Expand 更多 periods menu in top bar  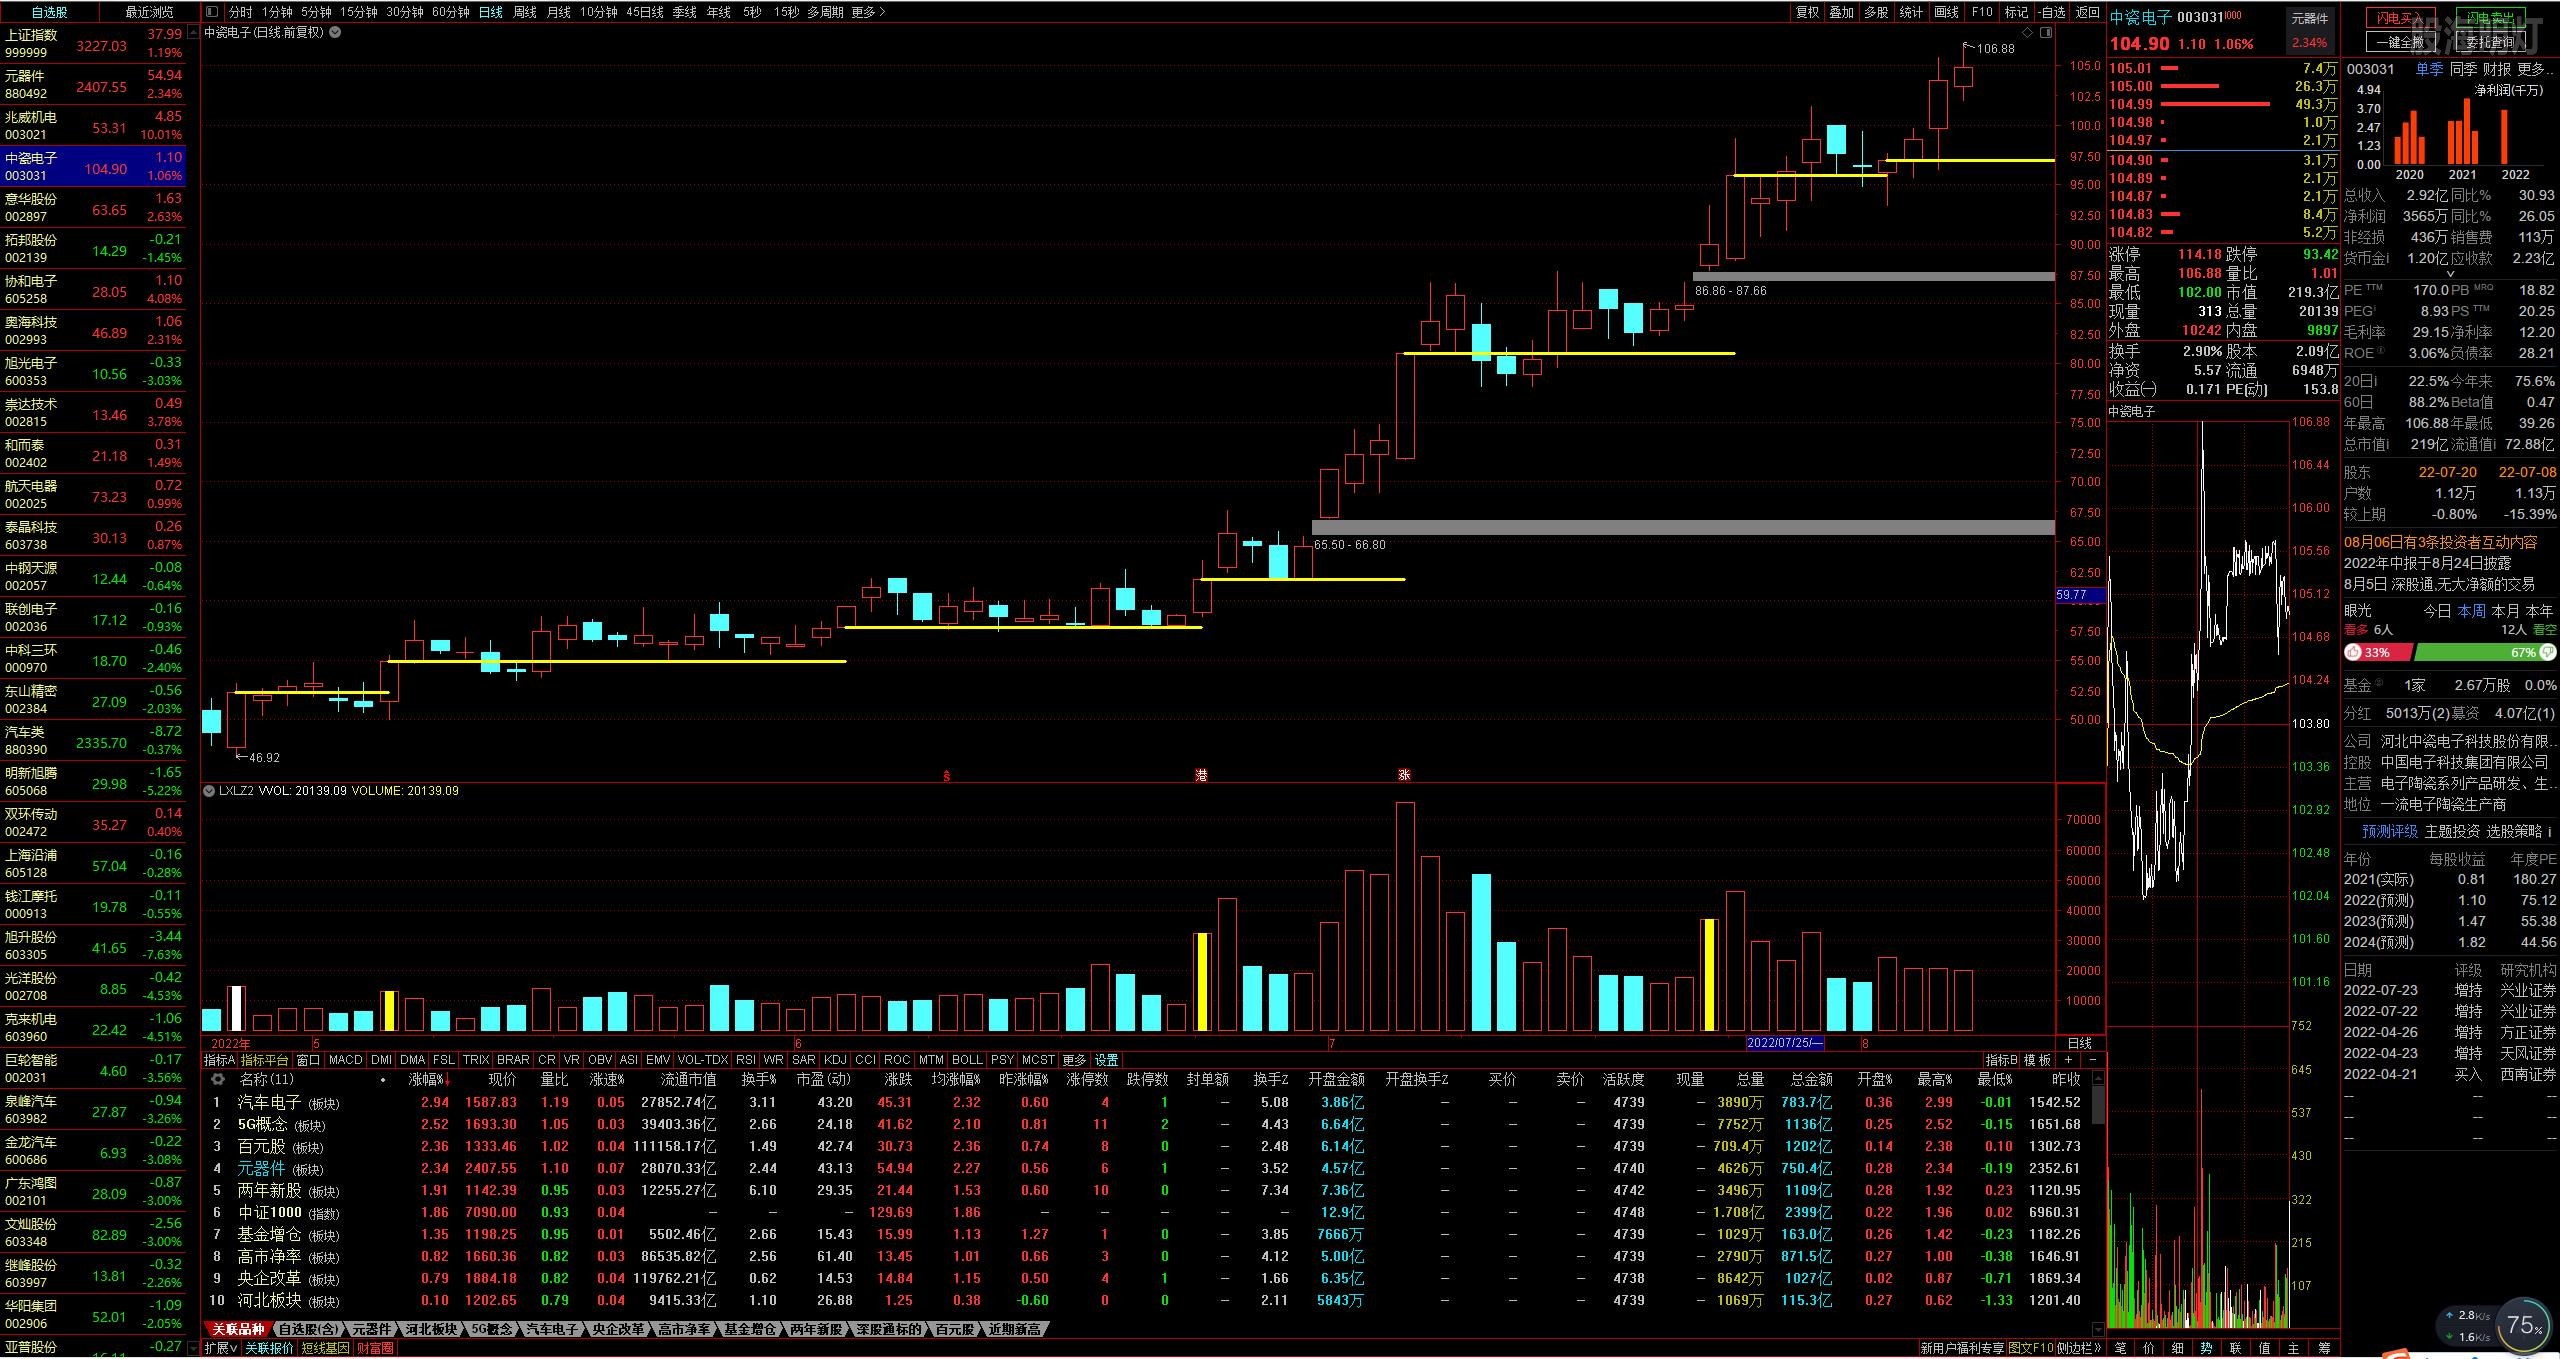click(868, 12)
